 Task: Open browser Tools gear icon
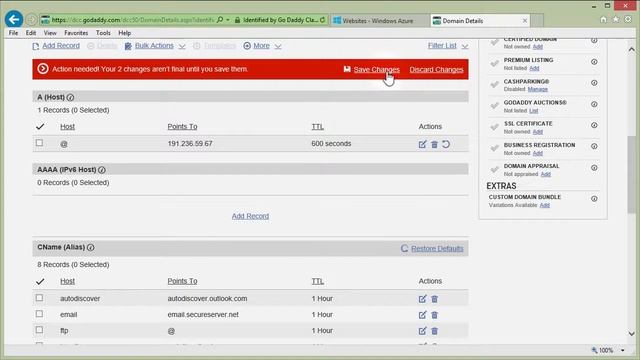click(628, 19)
